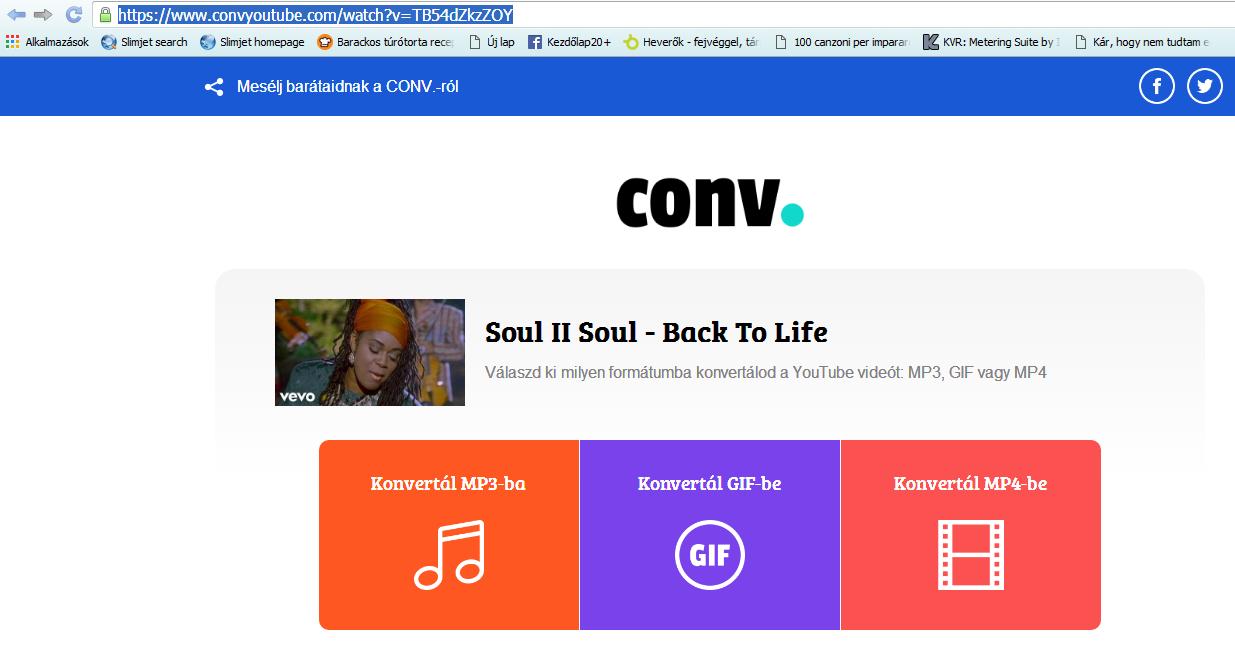Click the browser forward arrow
Image resolution: width=1235 pixels, height=663 pixels.
coord(43,15)
